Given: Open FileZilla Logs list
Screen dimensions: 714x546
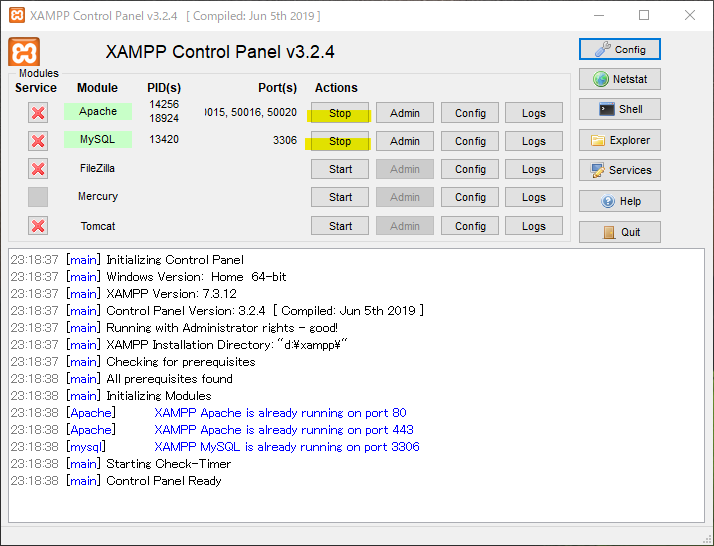Looking at the screenshot, I should [x=534, y=169].
